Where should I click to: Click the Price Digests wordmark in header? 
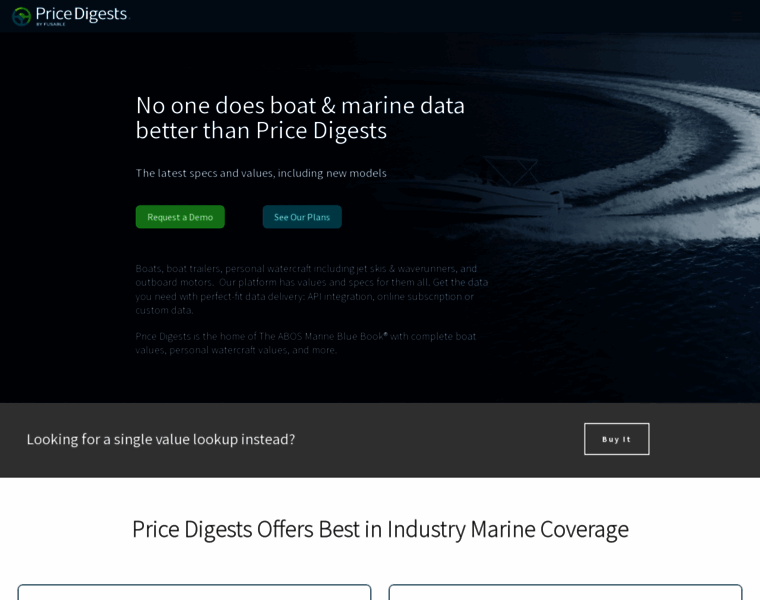81,14
